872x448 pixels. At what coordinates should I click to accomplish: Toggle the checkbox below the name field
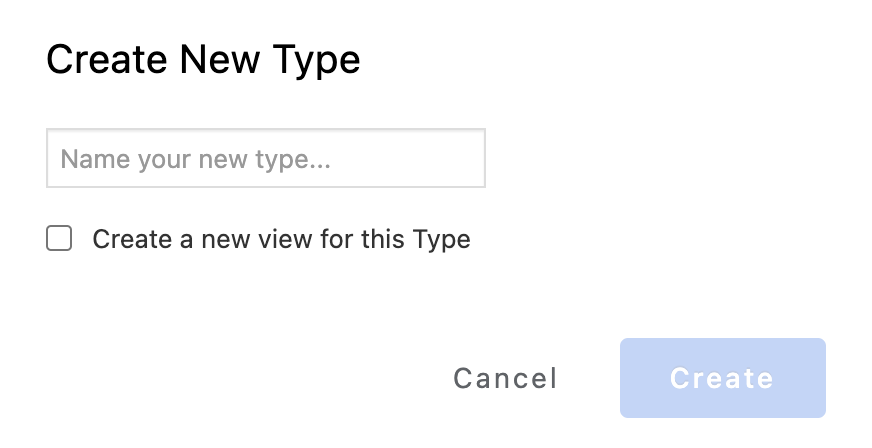59,239
